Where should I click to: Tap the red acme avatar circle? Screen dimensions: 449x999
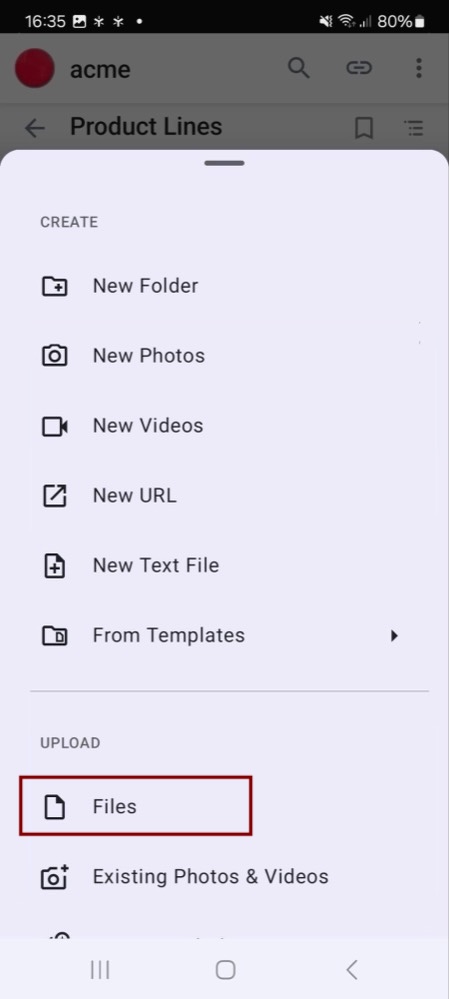[34, 68]
